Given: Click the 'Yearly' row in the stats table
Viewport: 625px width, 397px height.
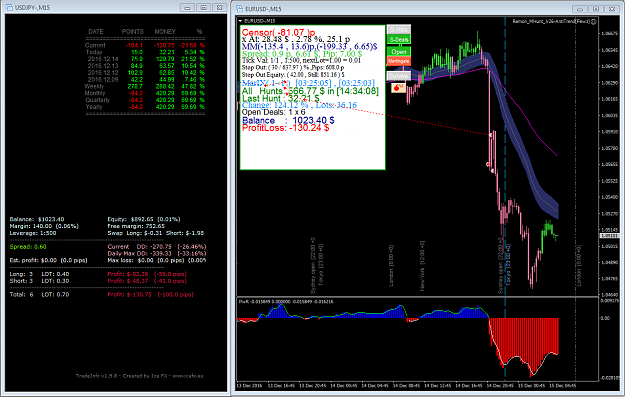Looking at the screenshot, I should 145,107.
